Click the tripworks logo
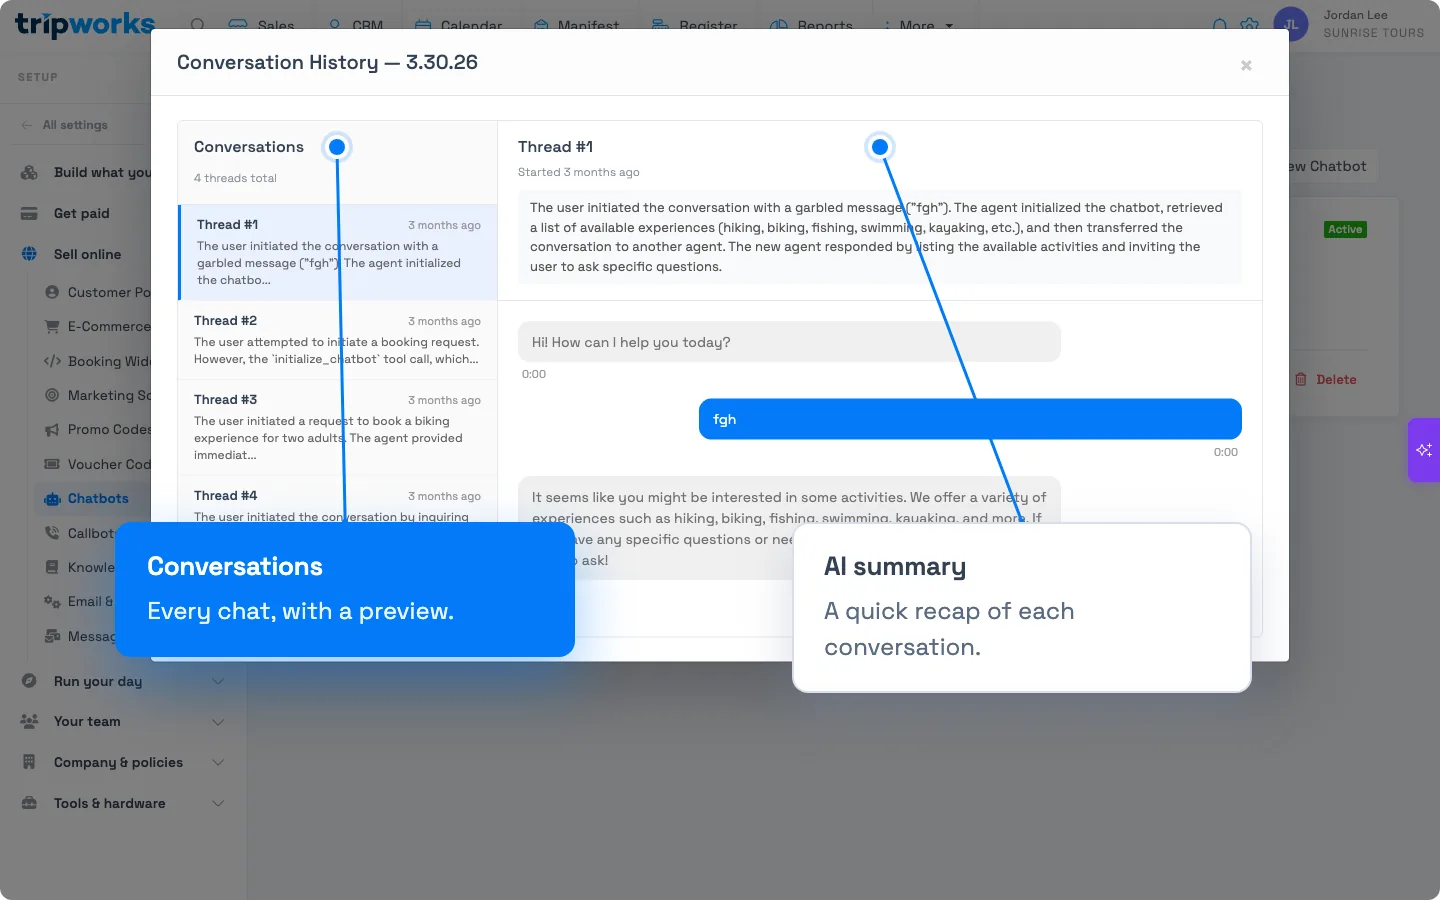This screenshot has height=900, width=1440. click(85, 24)
